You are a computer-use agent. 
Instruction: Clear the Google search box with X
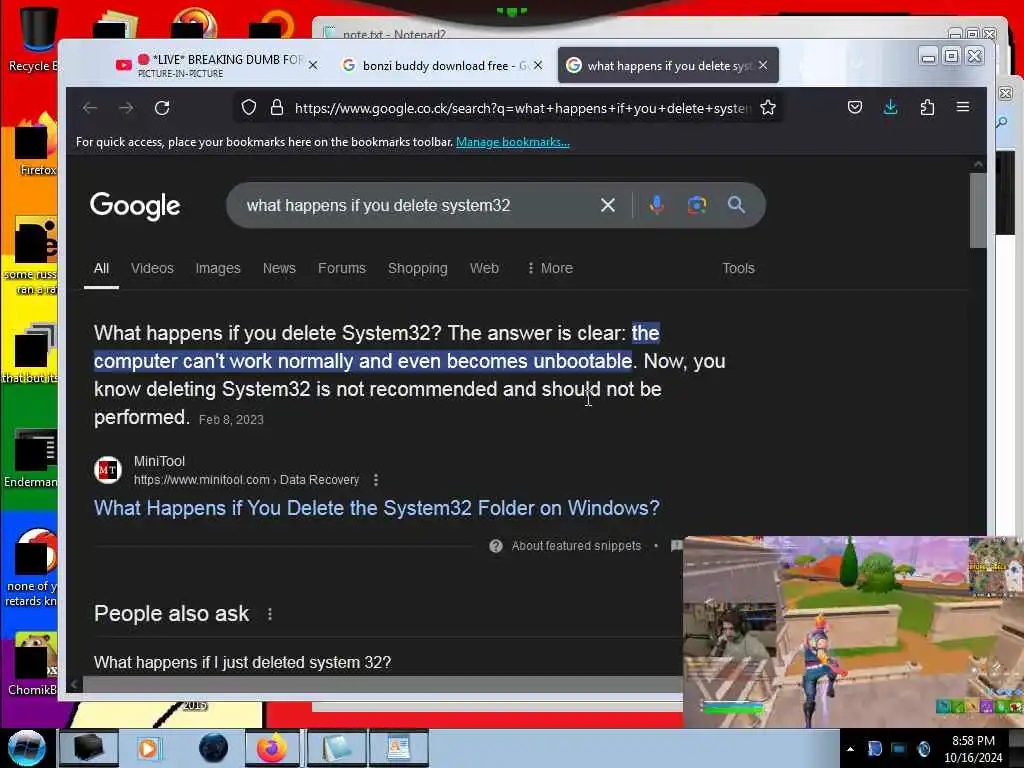608,205
